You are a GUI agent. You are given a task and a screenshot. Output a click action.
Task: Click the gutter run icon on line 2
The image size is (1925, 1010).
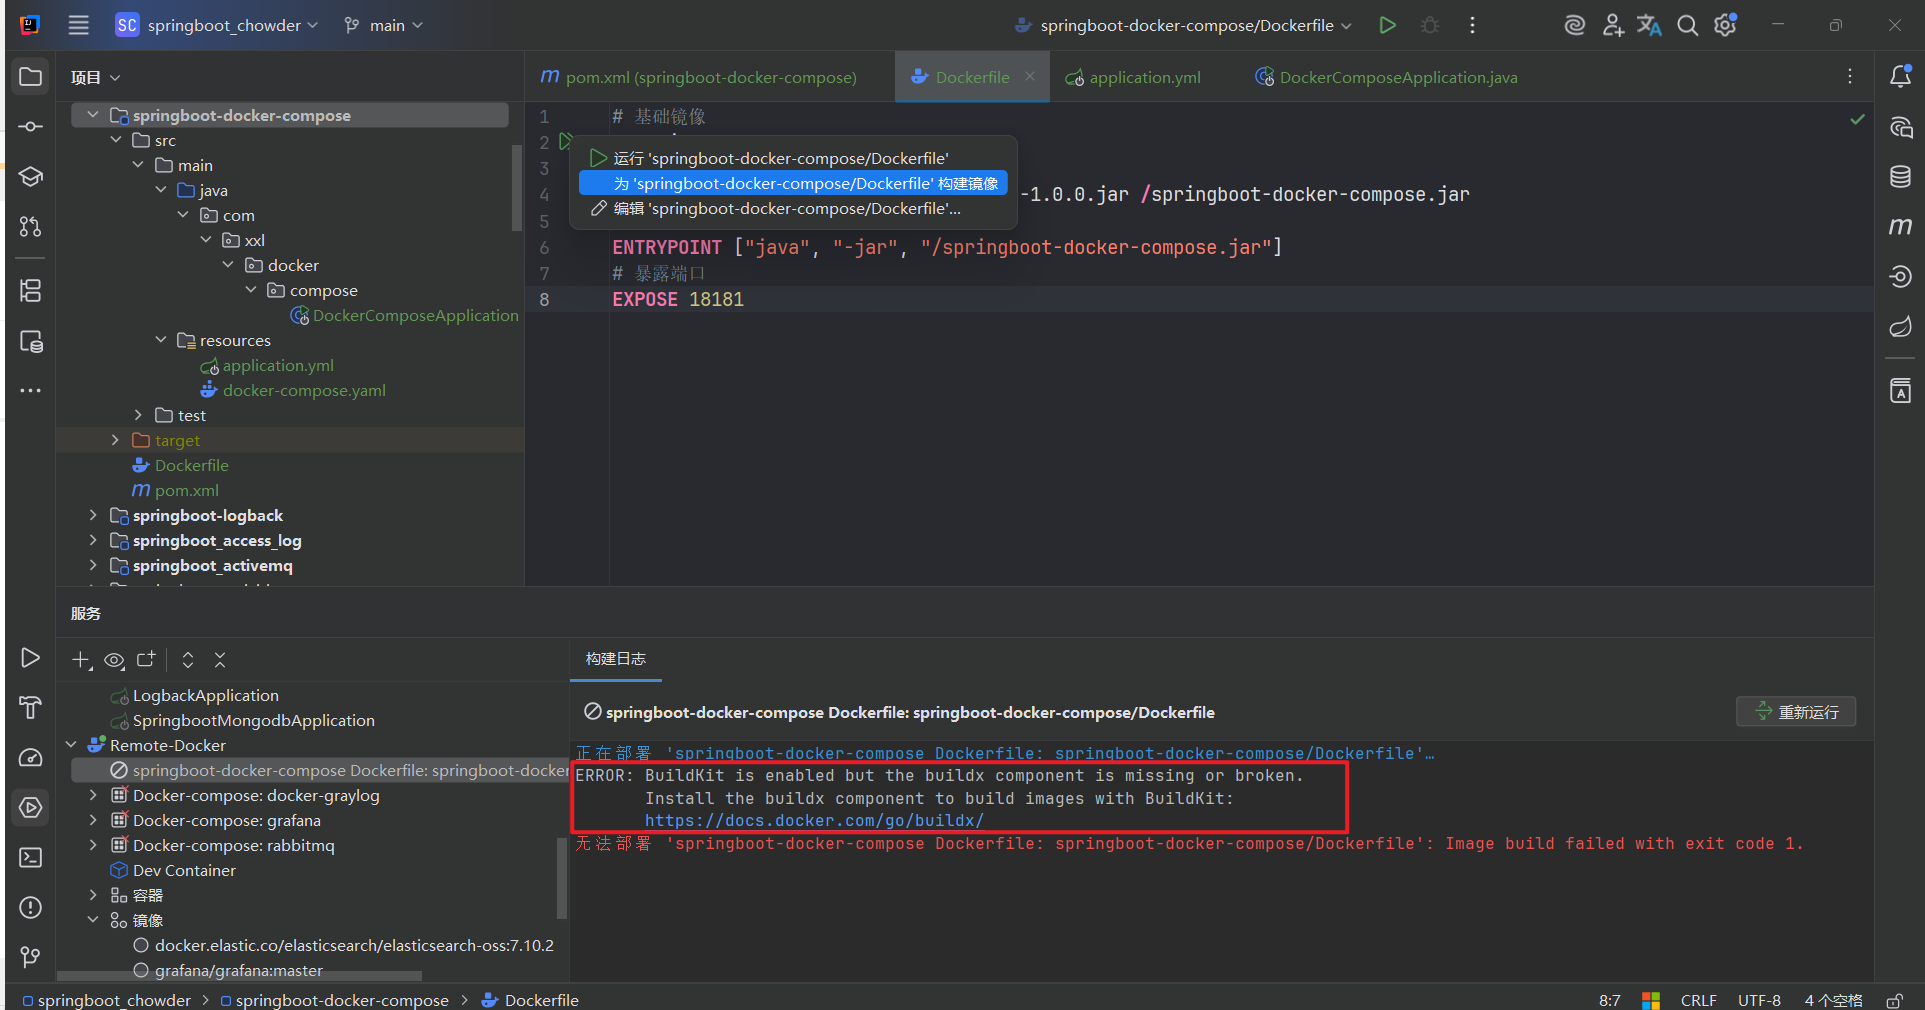click(565, 142)
